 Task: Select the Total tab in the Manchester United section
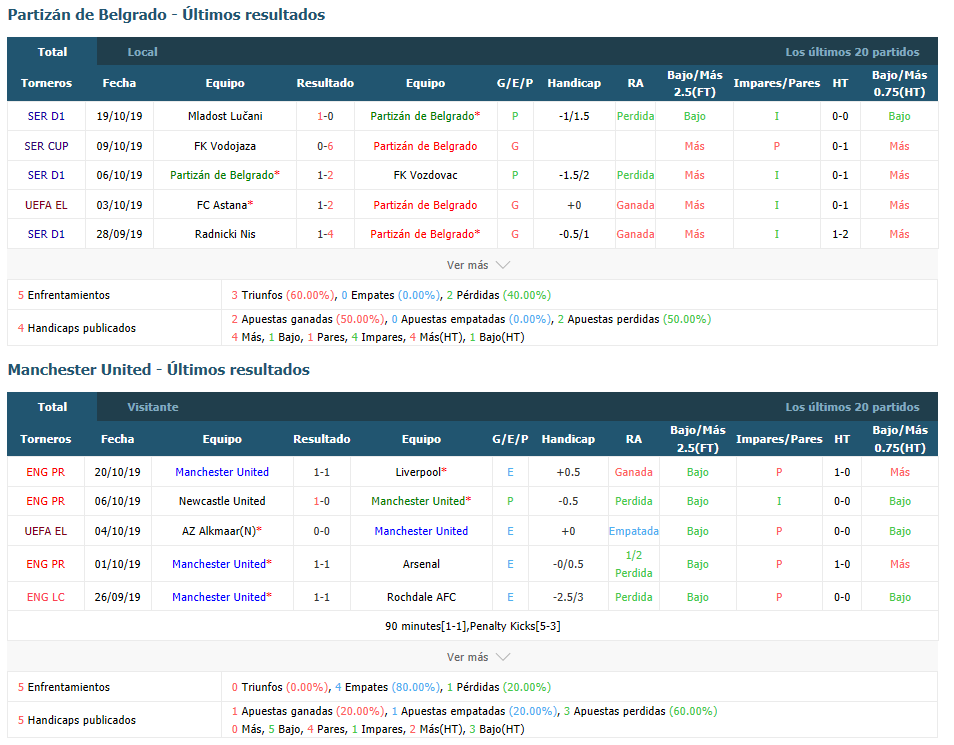click(x=52, y=407)
